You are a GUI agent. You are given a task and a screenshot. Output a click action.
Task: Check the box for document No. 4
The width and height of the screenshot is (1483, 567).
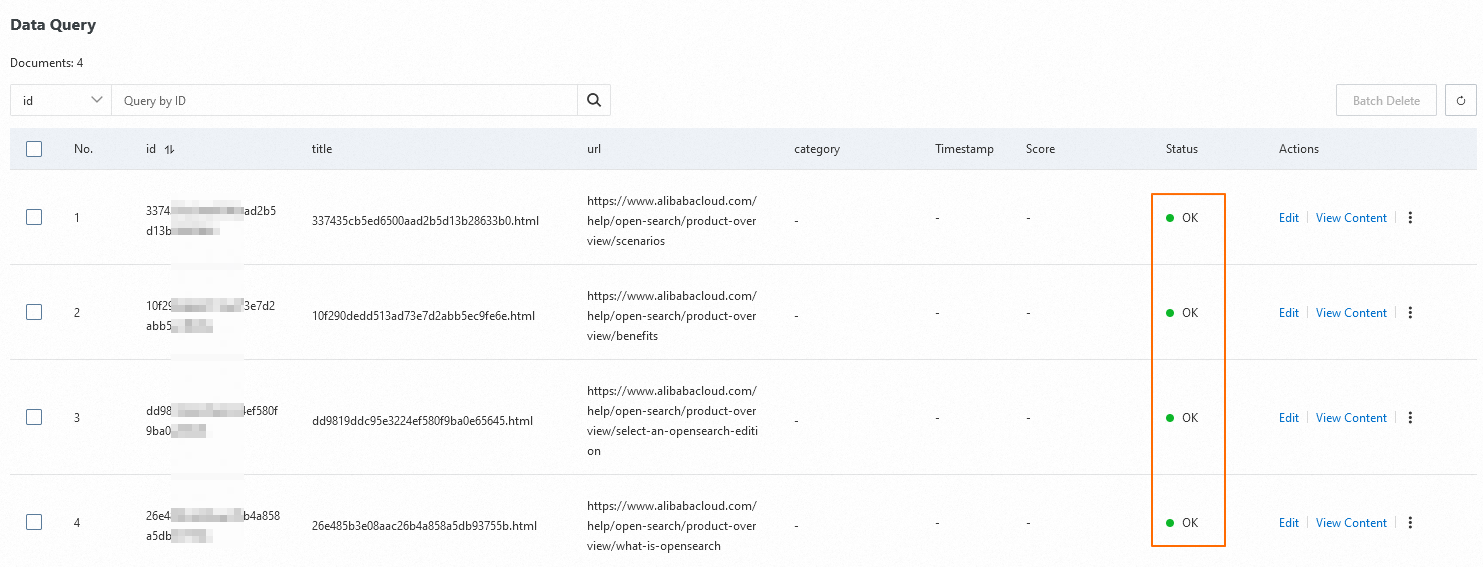34,522
